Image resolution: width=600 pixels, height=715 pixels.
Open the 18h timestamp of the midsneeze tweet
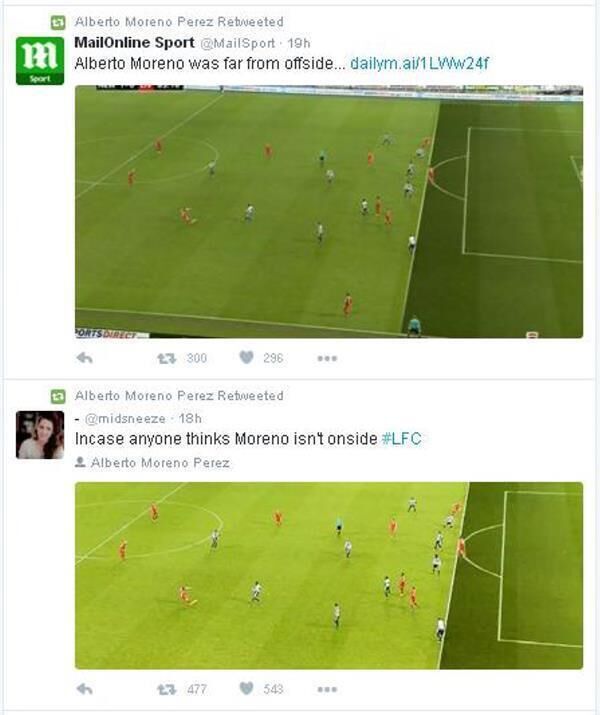coord(190,418)
